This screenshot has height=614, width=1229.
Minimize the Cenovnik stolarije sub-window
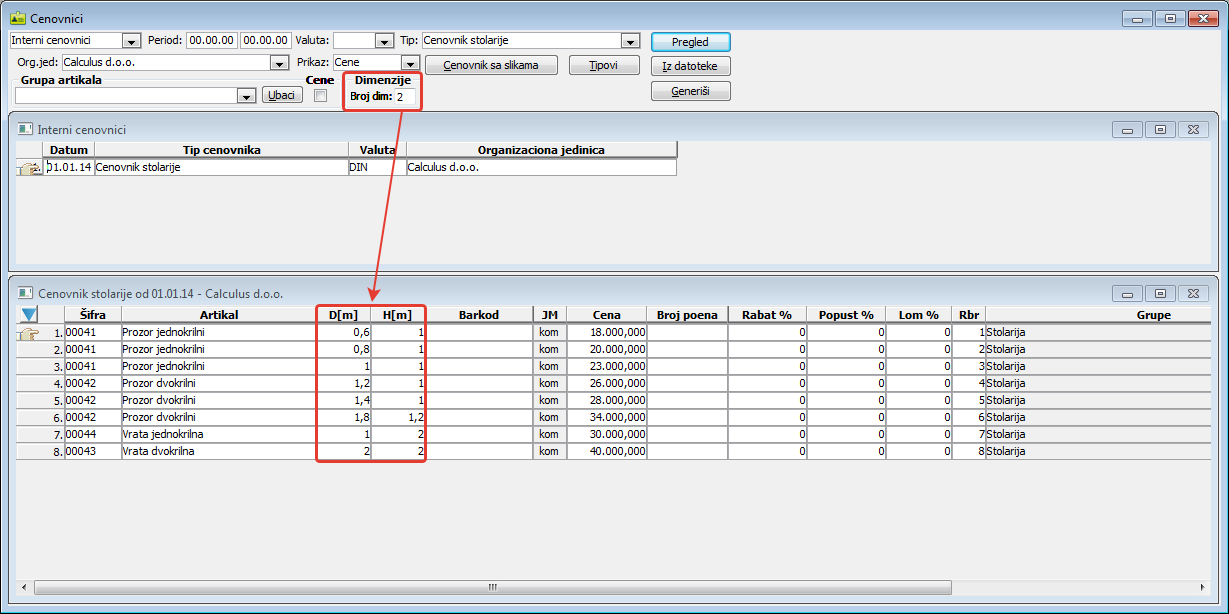pos(1127,294)
